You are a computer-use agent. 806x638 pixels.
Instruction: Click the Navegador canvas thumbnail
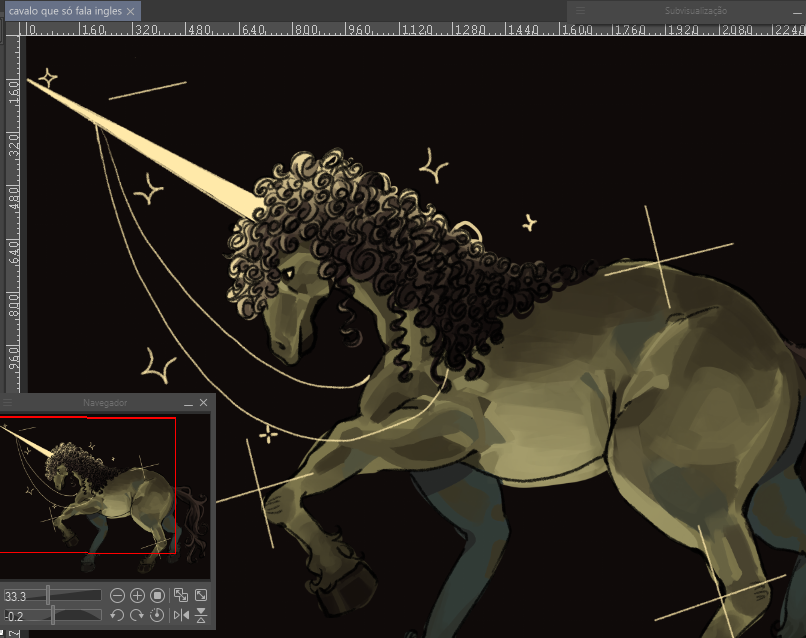(x=105, y=495)
